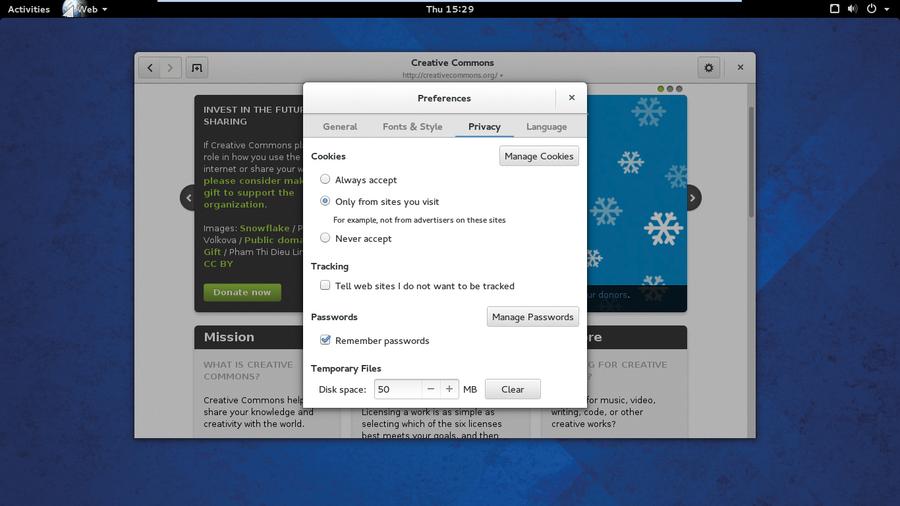
Task: Select the first green carousel dot
Action: 661,89
